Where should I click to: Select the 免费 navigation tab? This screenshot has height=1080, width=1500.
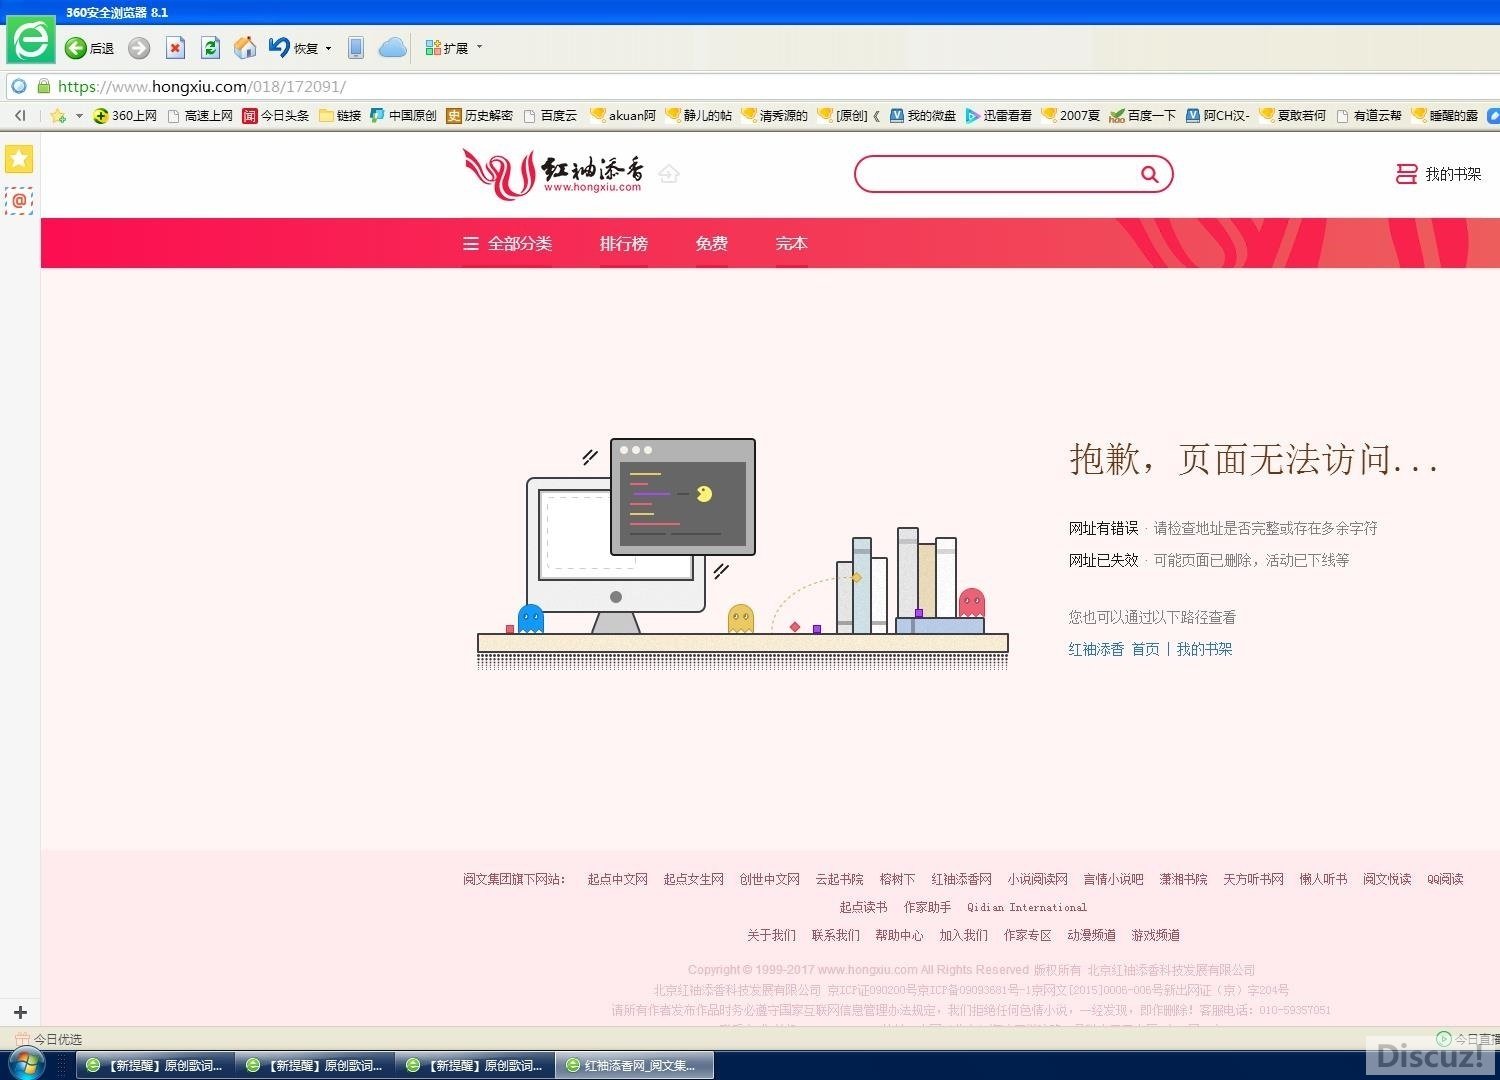(712, 244)
